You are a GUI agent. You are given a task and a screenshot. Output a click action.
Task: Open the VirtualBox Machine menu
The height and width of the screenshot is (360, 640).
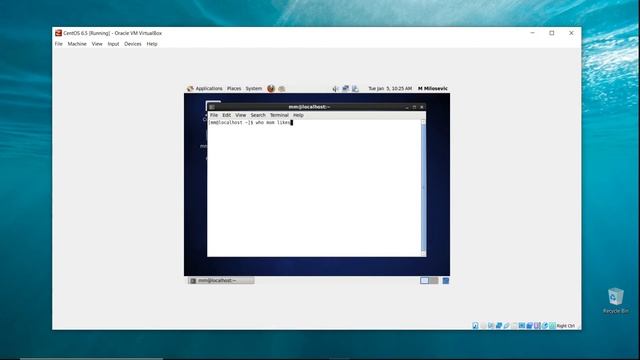pos(77,44)
